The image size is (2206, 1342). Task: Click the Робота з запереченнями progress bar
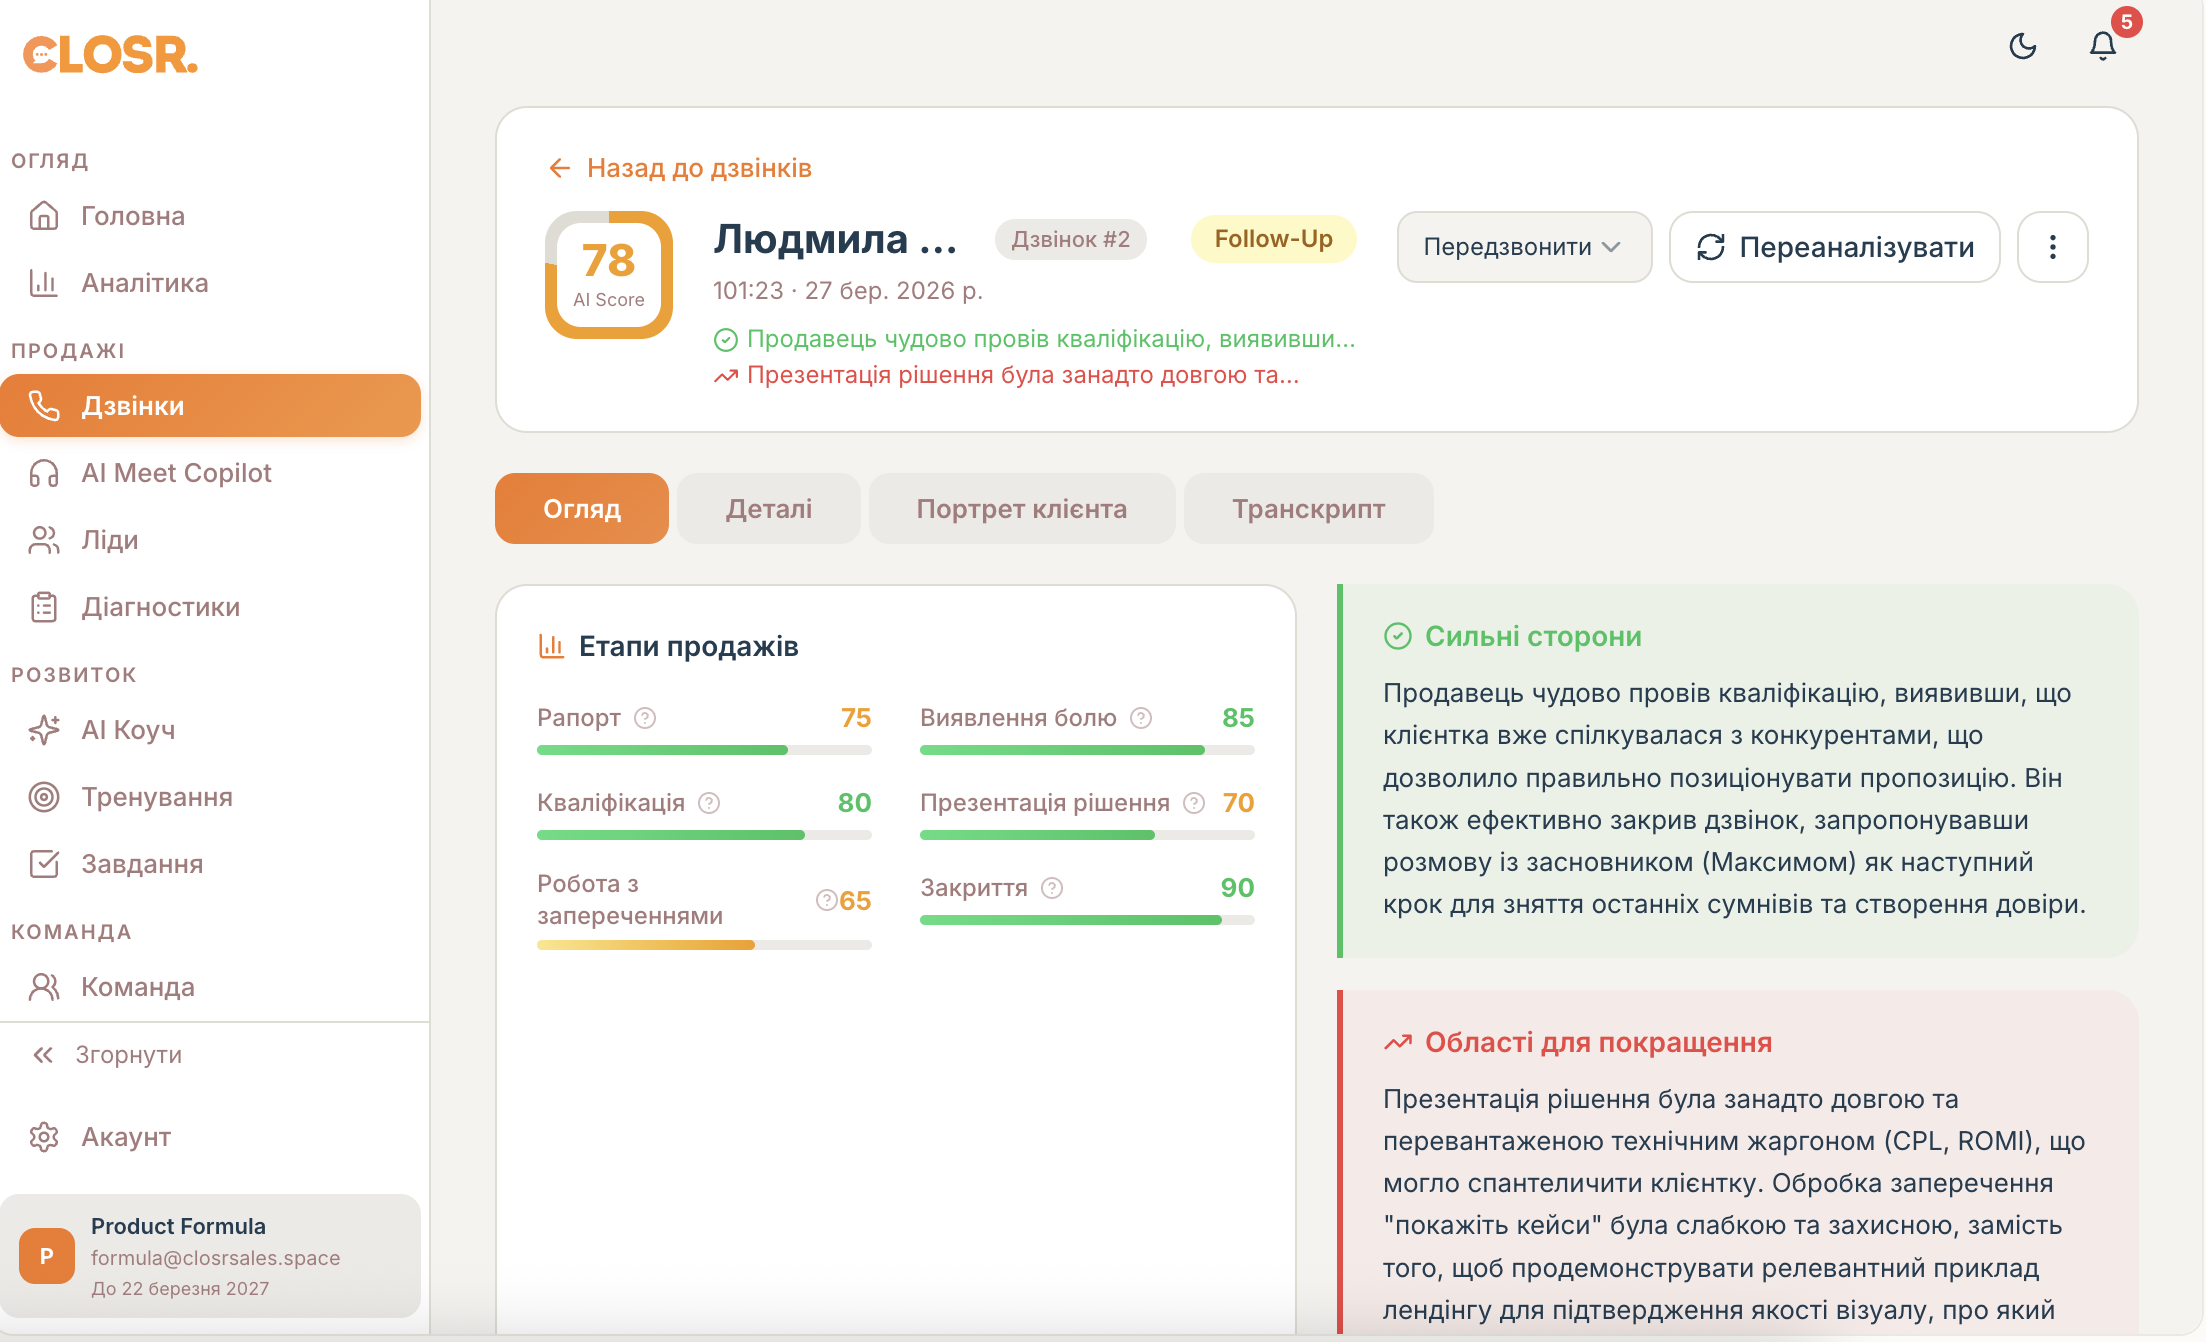[x=703, y=945]
